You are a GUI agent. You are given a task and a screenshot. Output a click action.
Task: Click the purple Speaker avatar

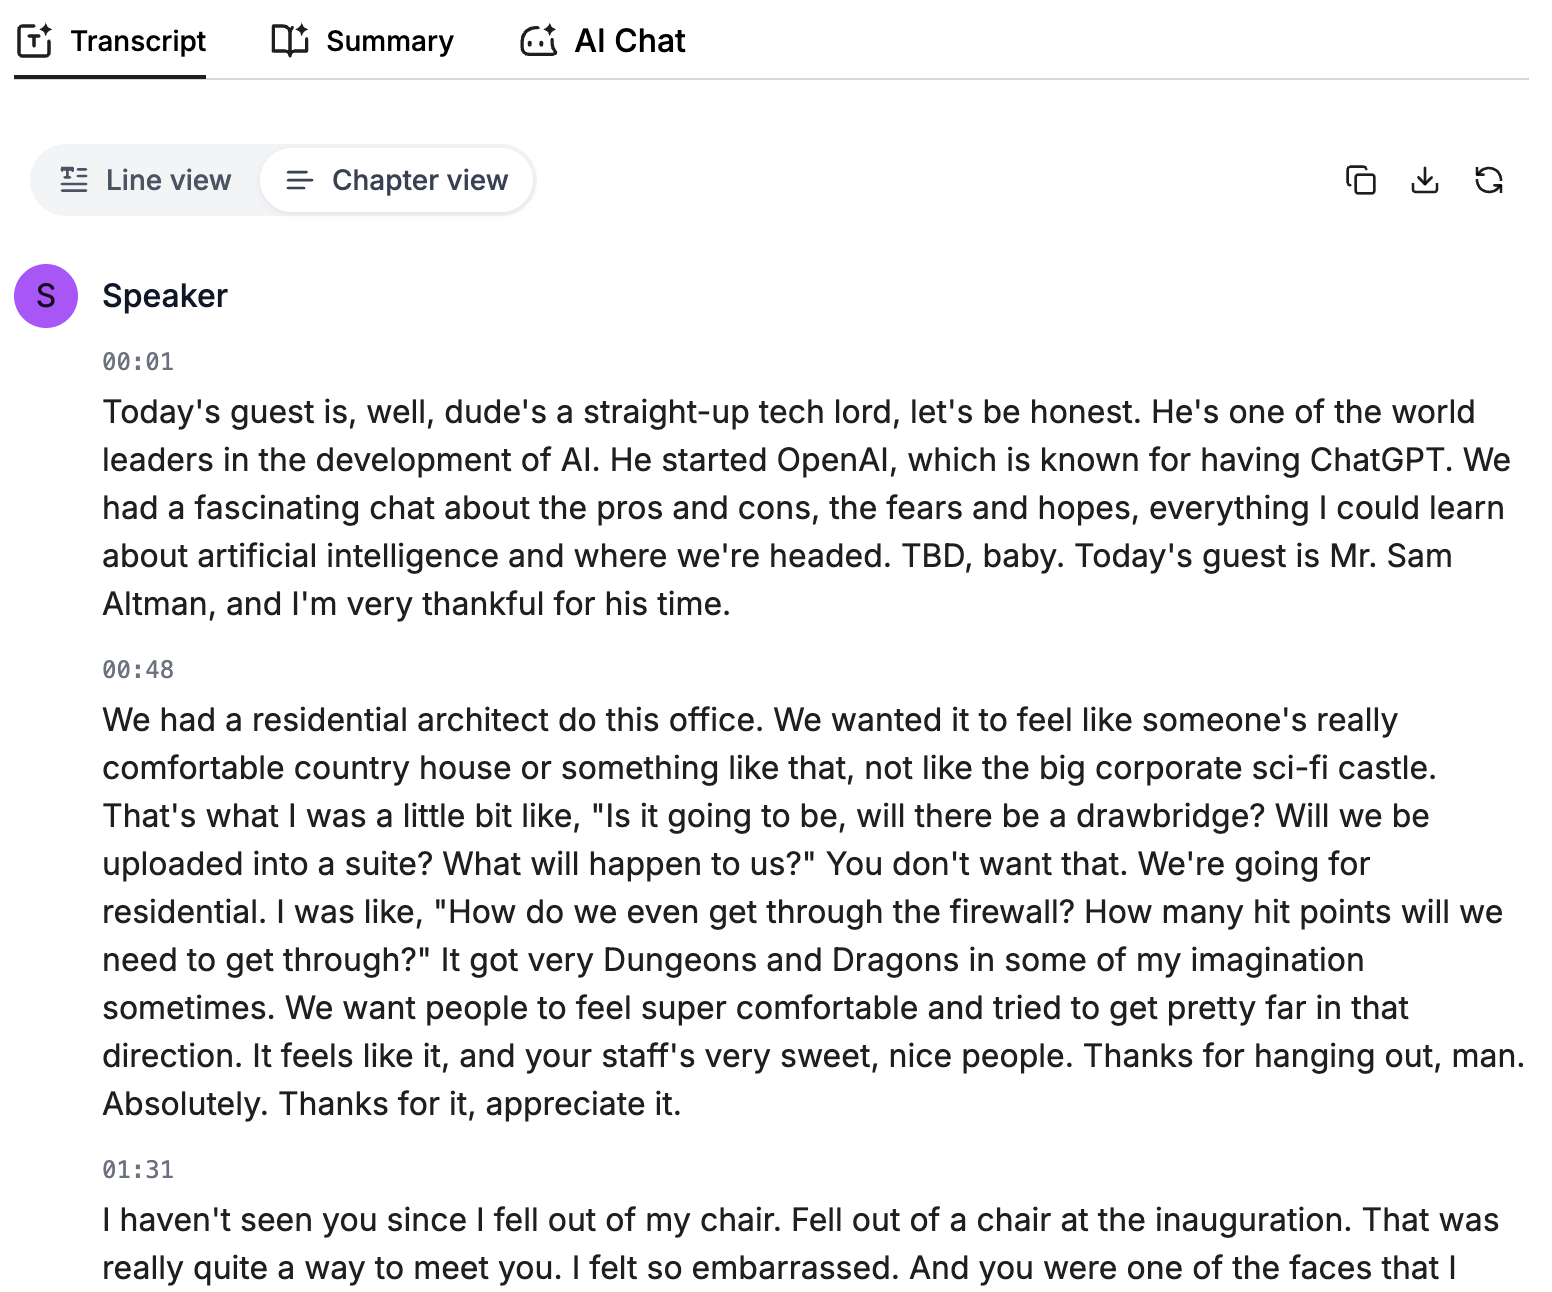pos(46,296)
